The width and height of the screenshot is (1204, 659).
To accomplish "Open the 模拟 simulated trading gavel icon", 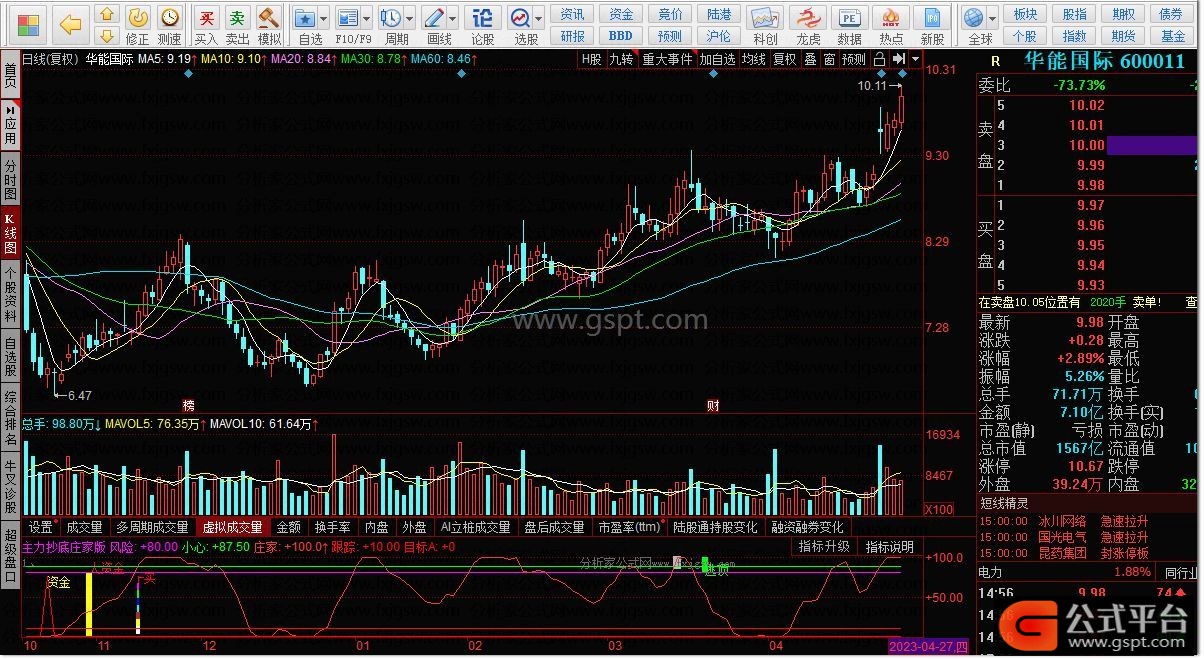I will point(269,24).
